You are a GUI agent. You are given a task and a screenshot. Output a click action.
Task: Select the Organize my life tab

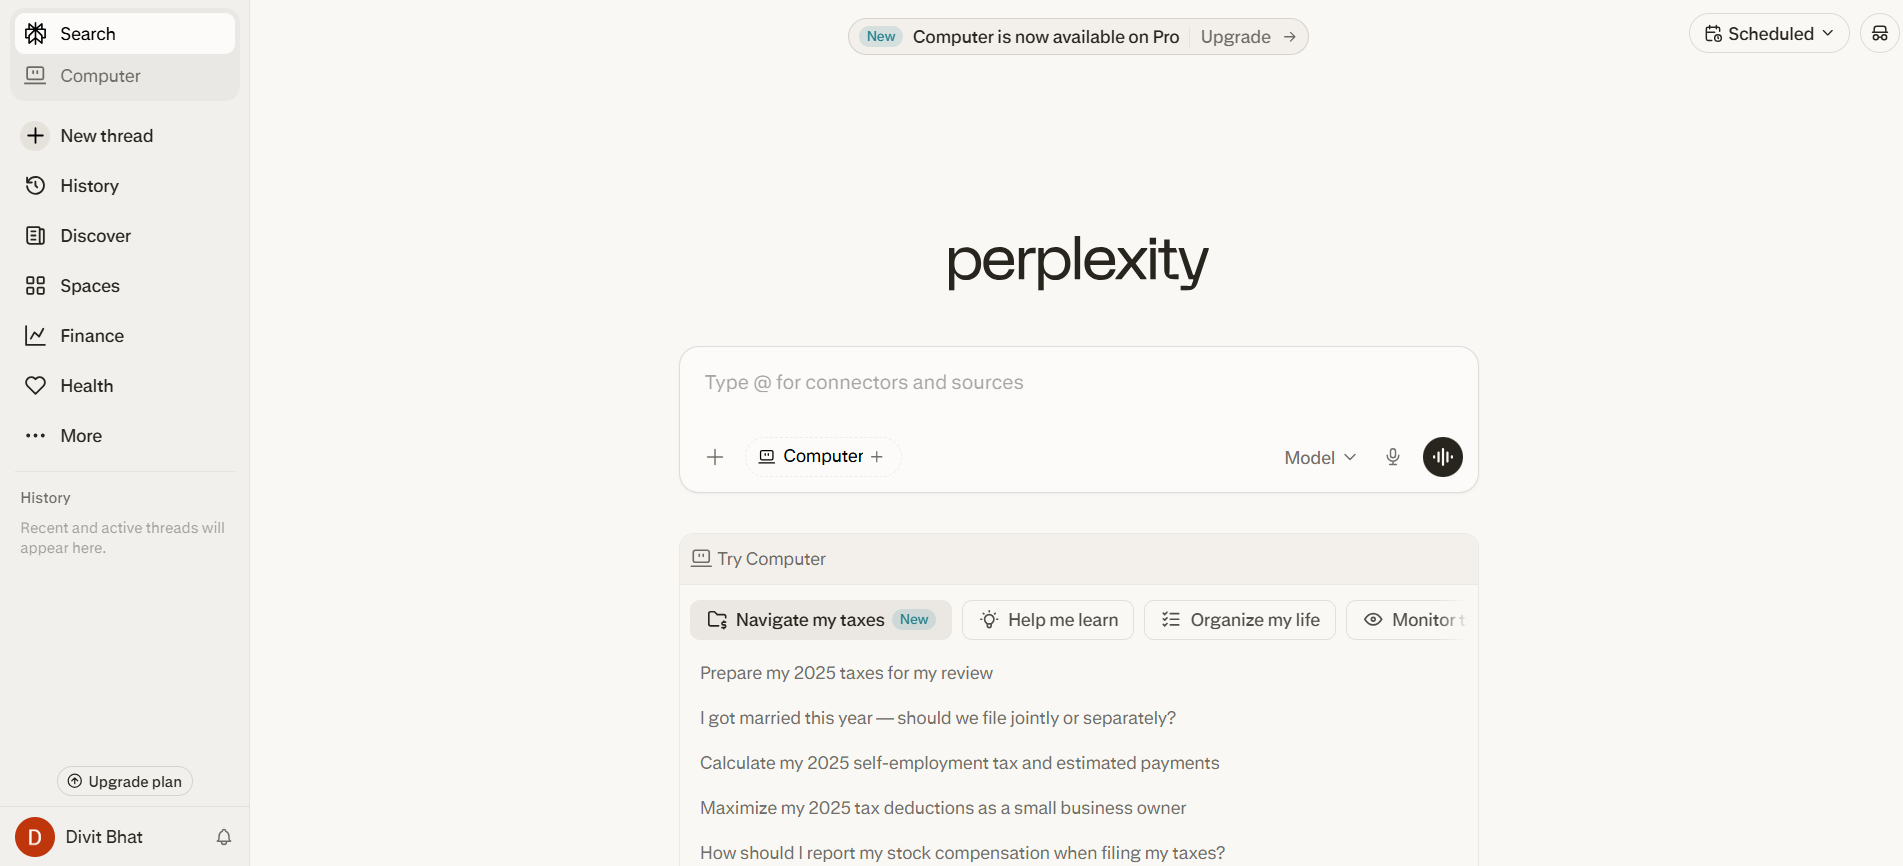[1239, 619]
